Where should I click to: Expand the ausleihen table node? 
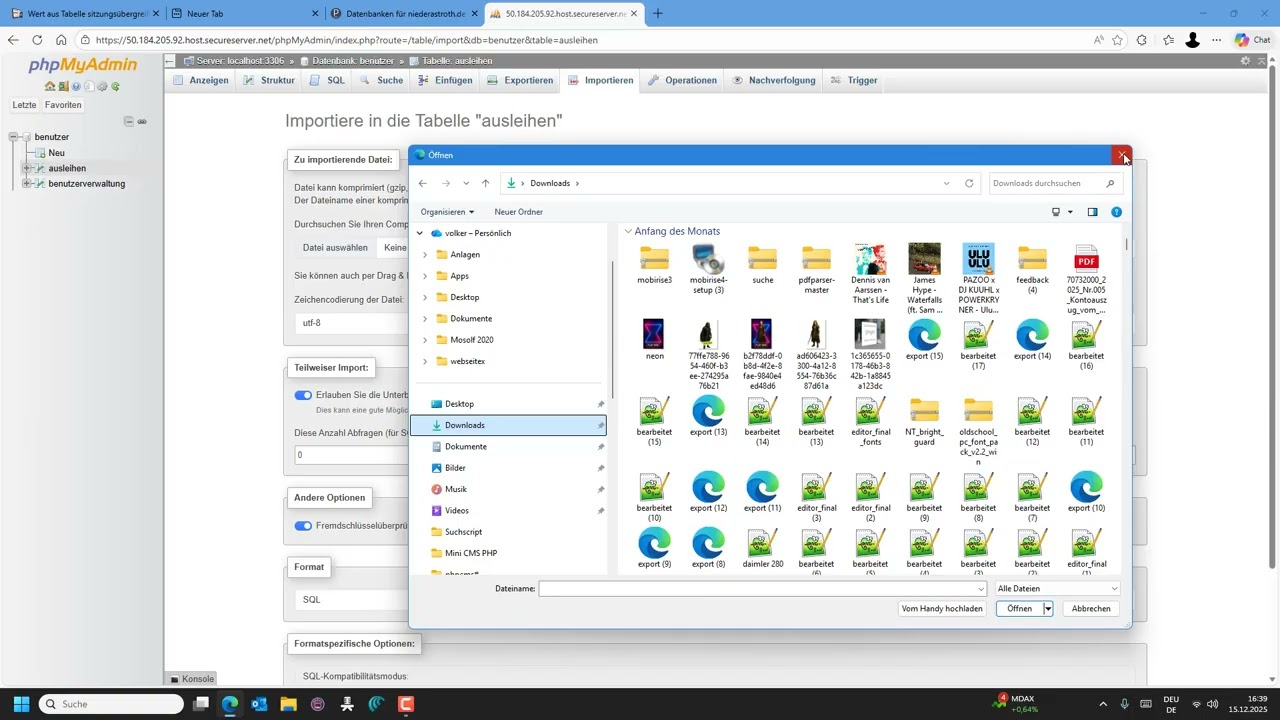pos(27,168)
